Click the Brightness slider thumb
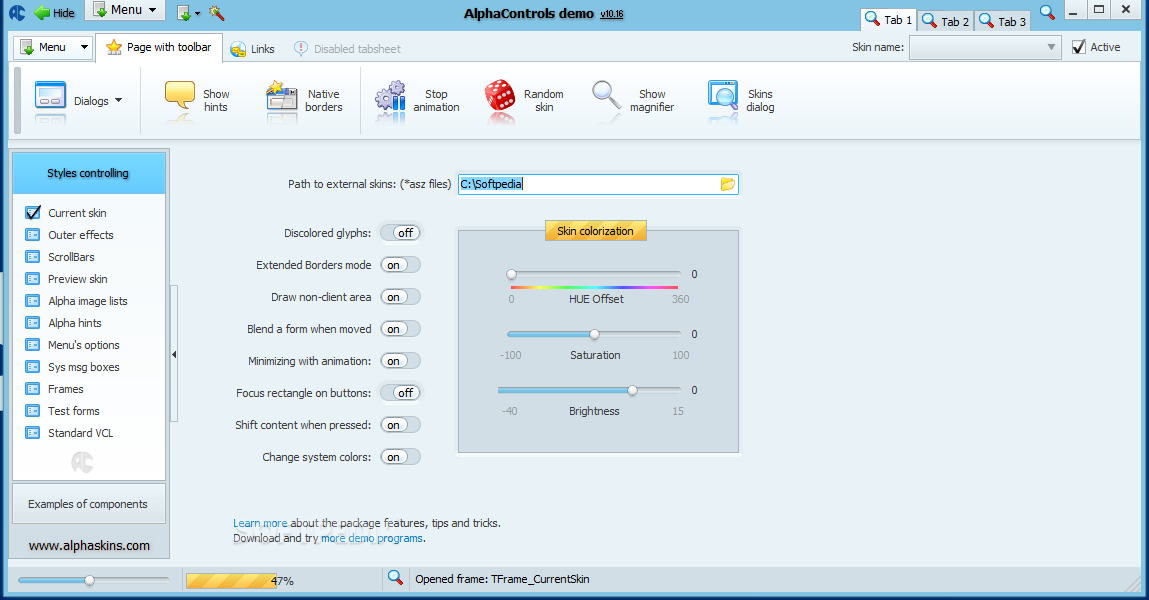This screenshot has width=1149, height=600. (632, 390)
